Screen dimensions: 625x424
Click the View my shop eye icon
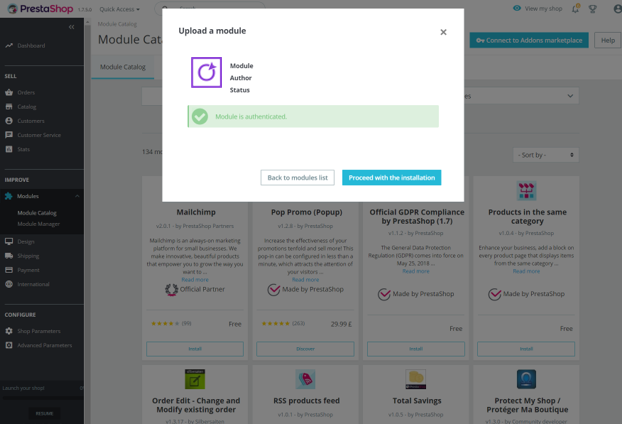[x=517, y=8]
